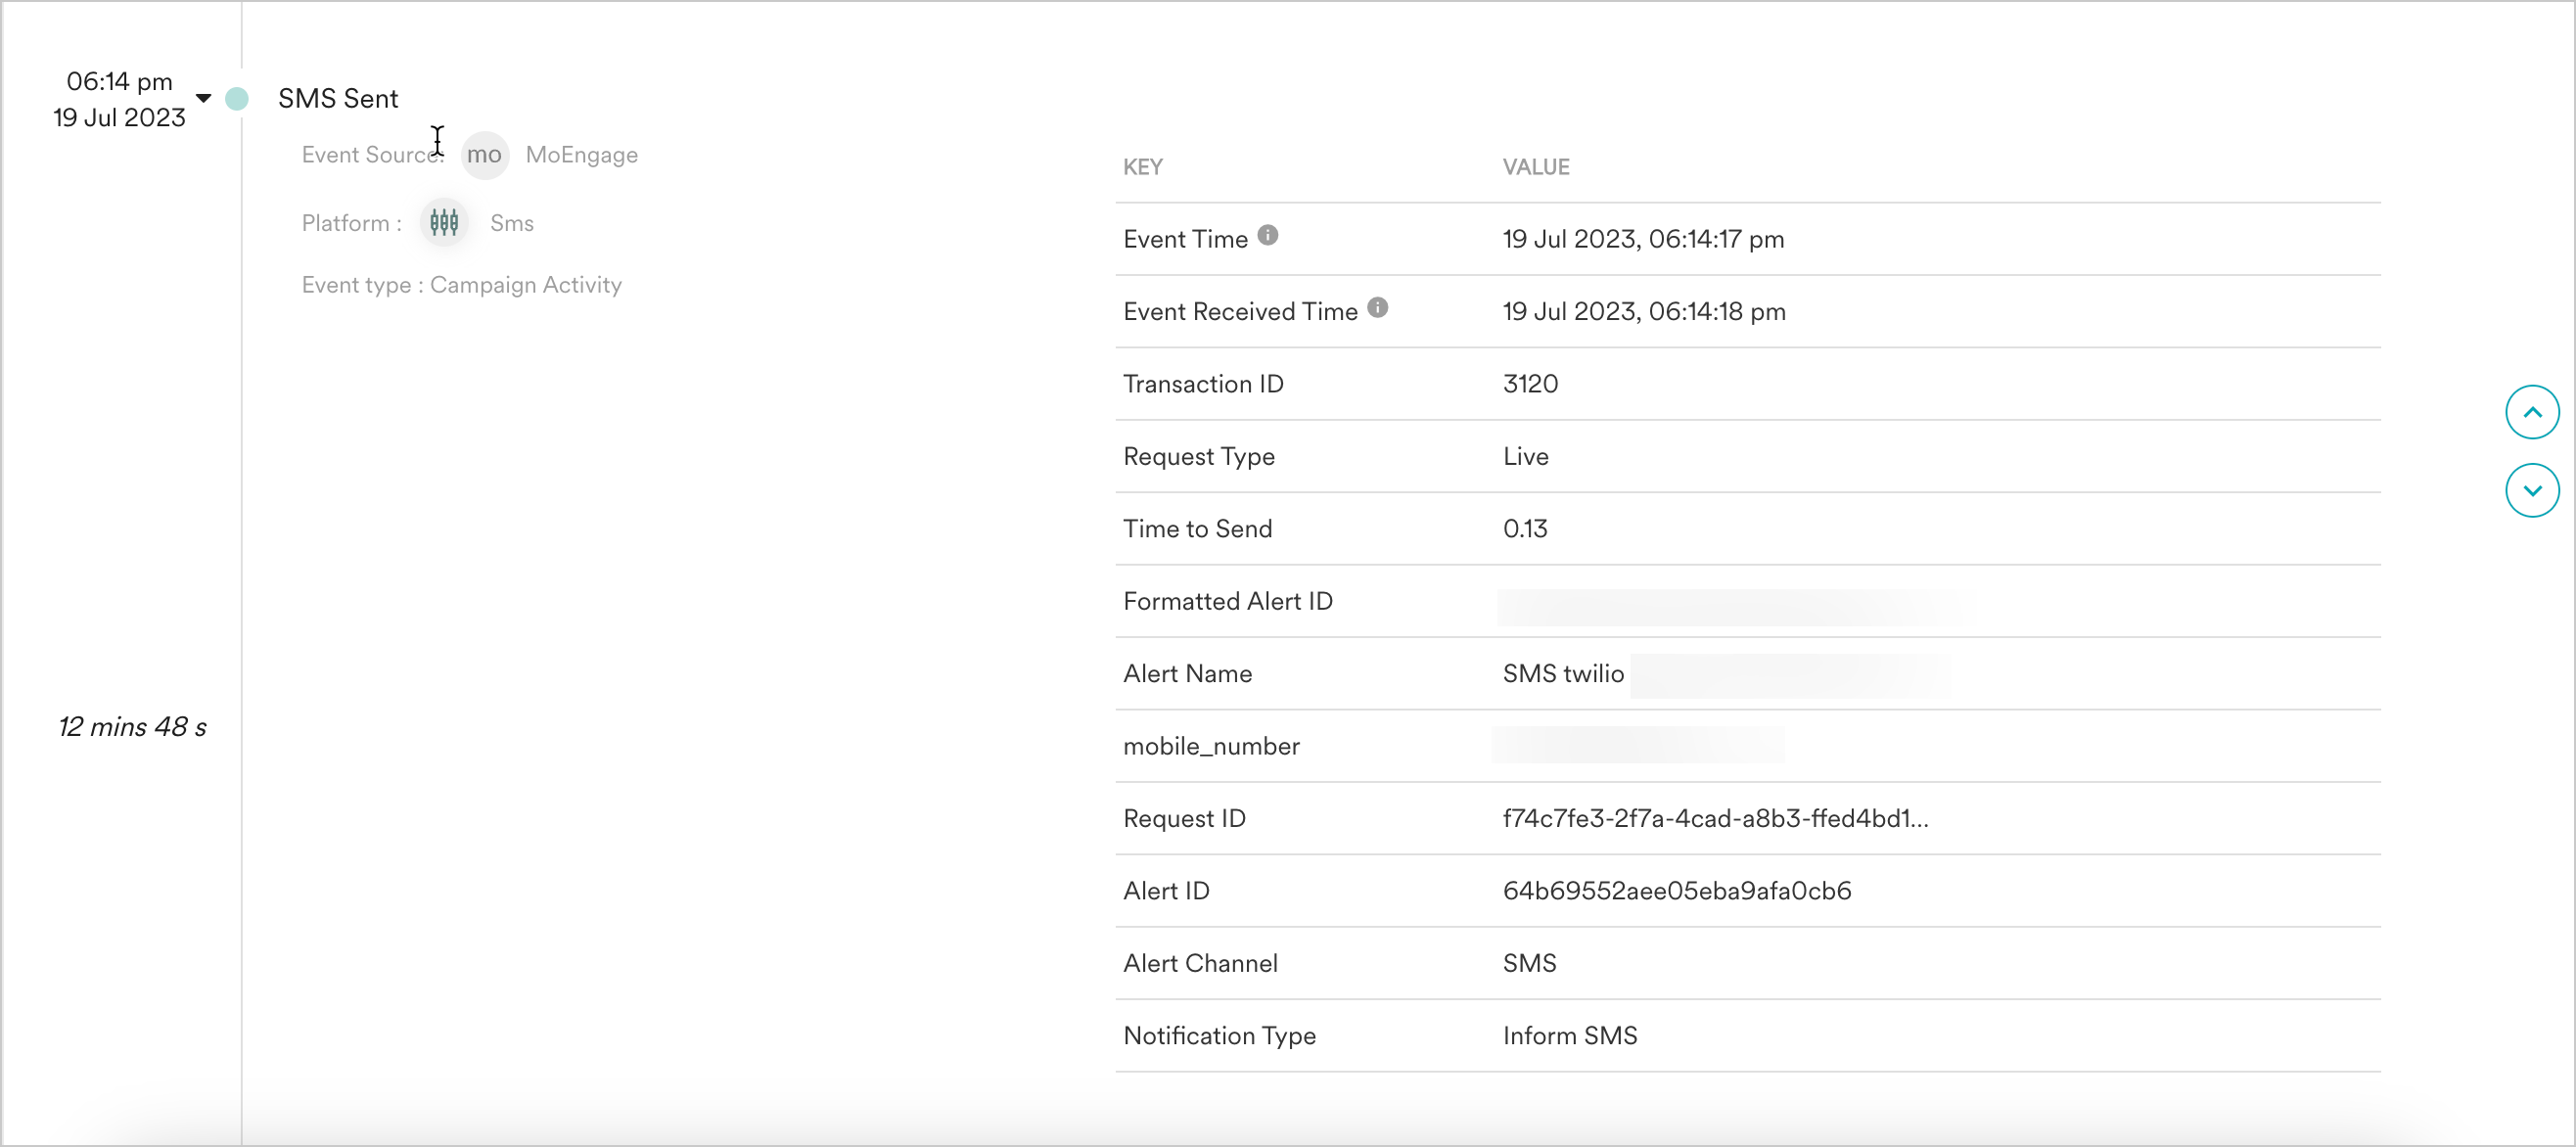Collapse the SMS Sent event with arrow
Viewport: 2576px width, 1147px height.
pyautogui.click(x=204, y=98)
